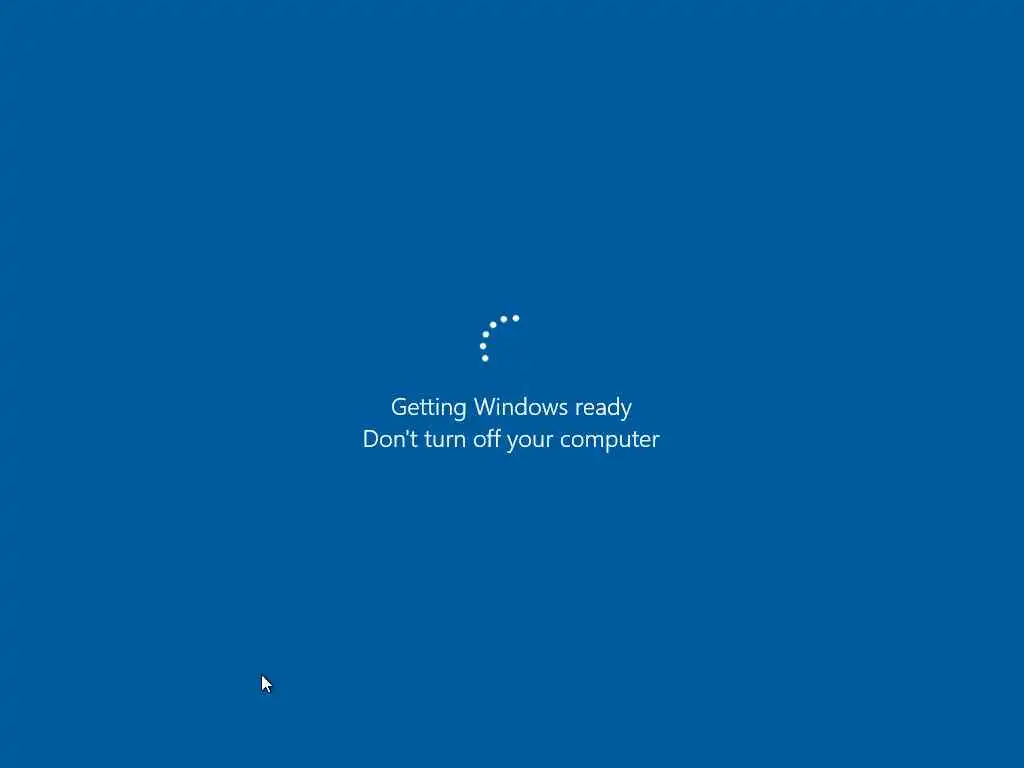Click the fourth spinner dot from the right

click(486, 334)
